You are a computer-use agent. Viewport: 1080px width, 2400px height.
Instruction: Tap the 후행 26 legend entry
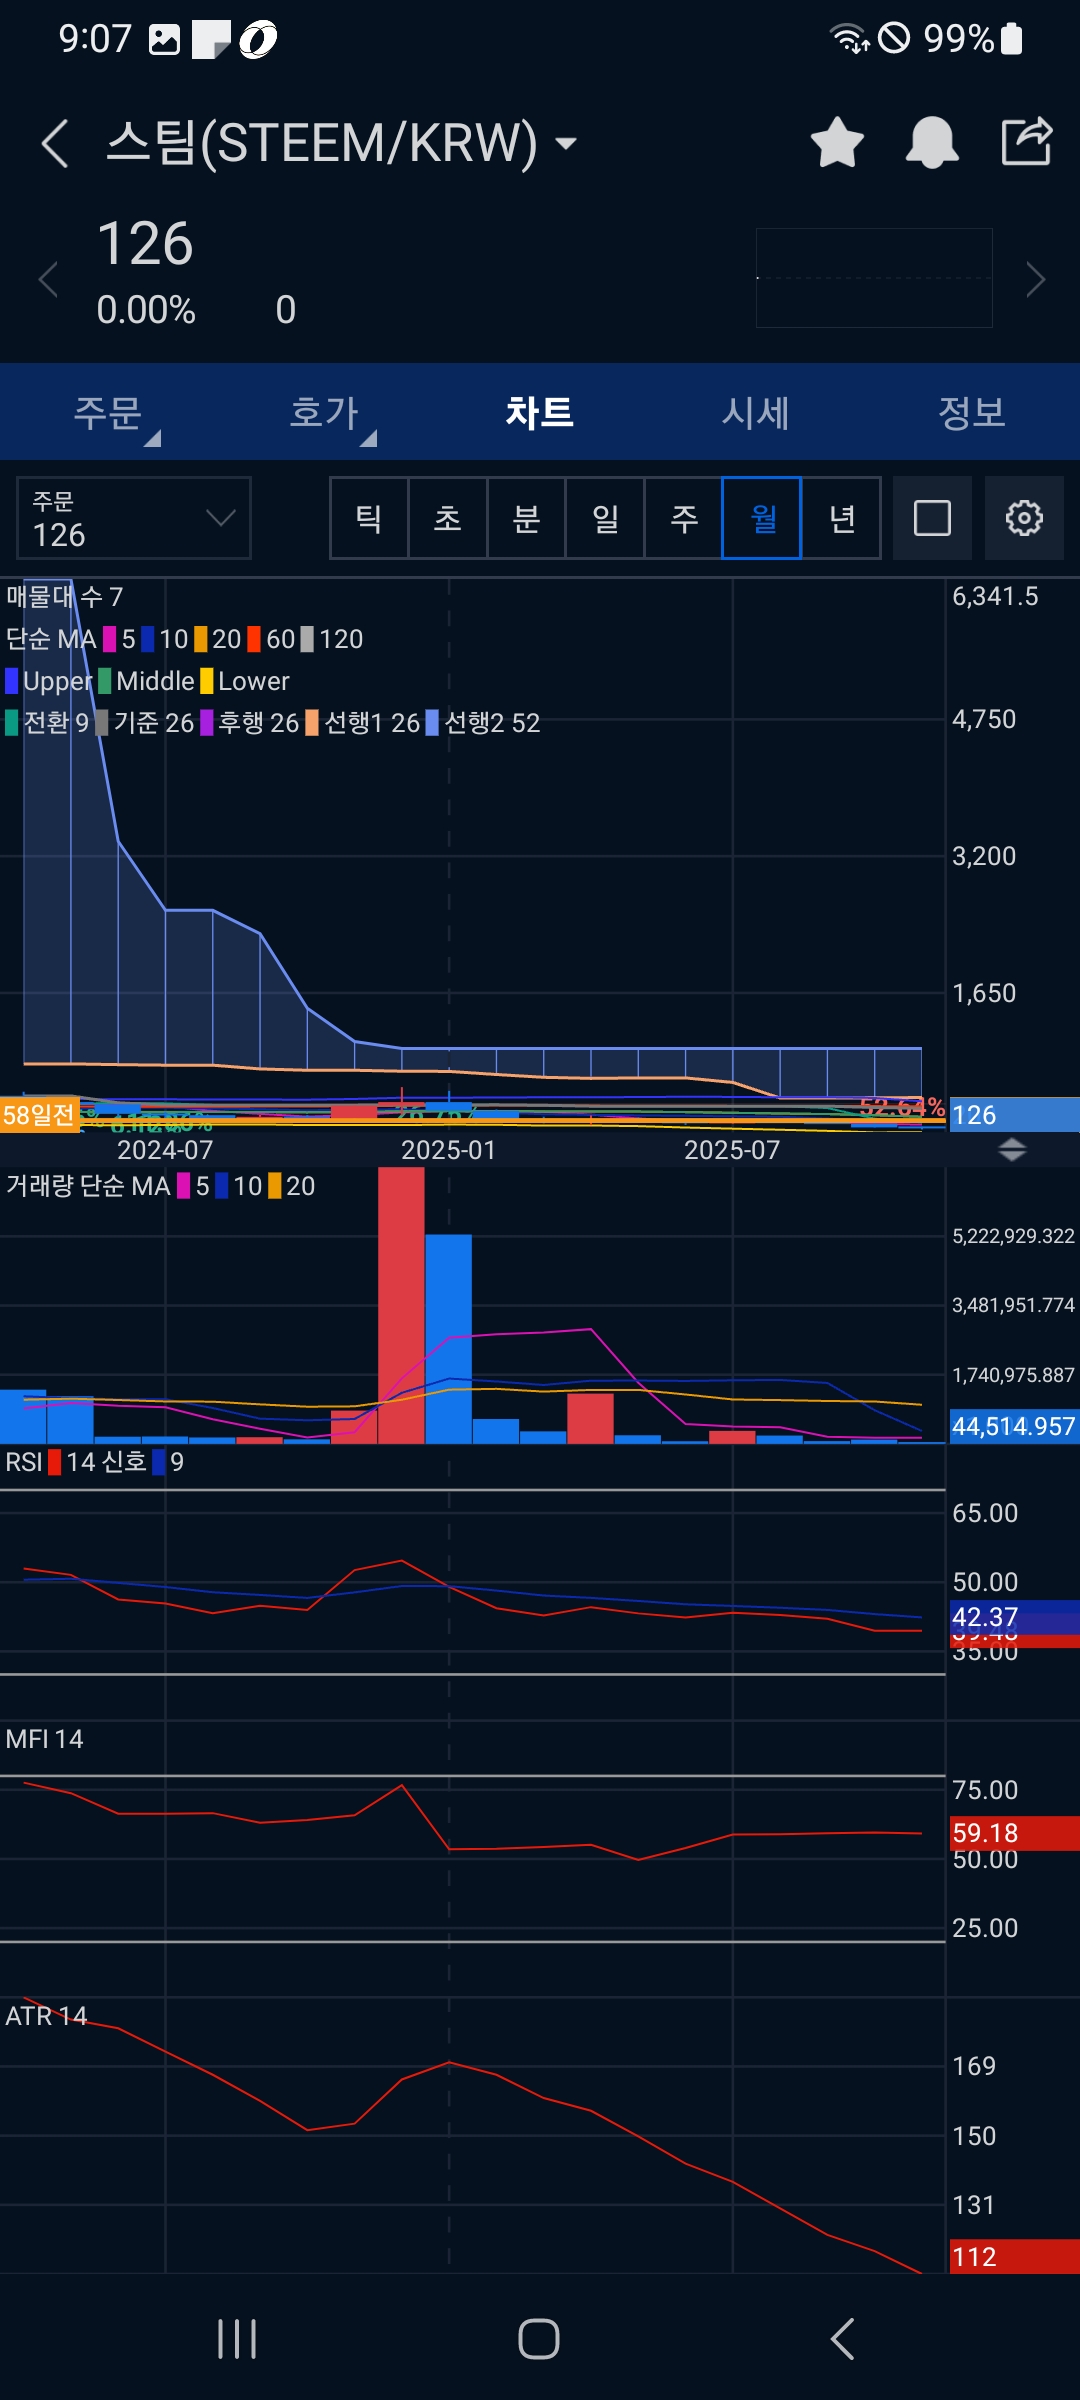[x=250, y=723]
